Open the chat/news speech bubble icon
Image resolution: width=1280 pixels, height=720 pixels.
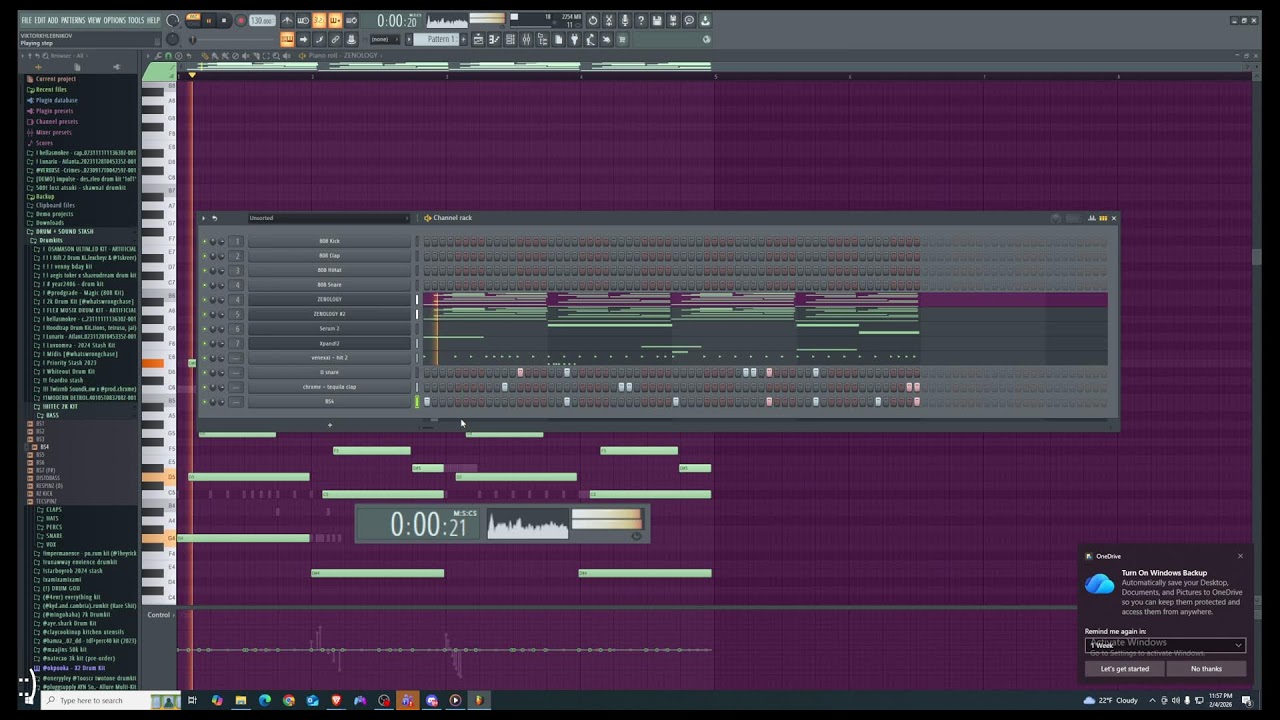689,20
